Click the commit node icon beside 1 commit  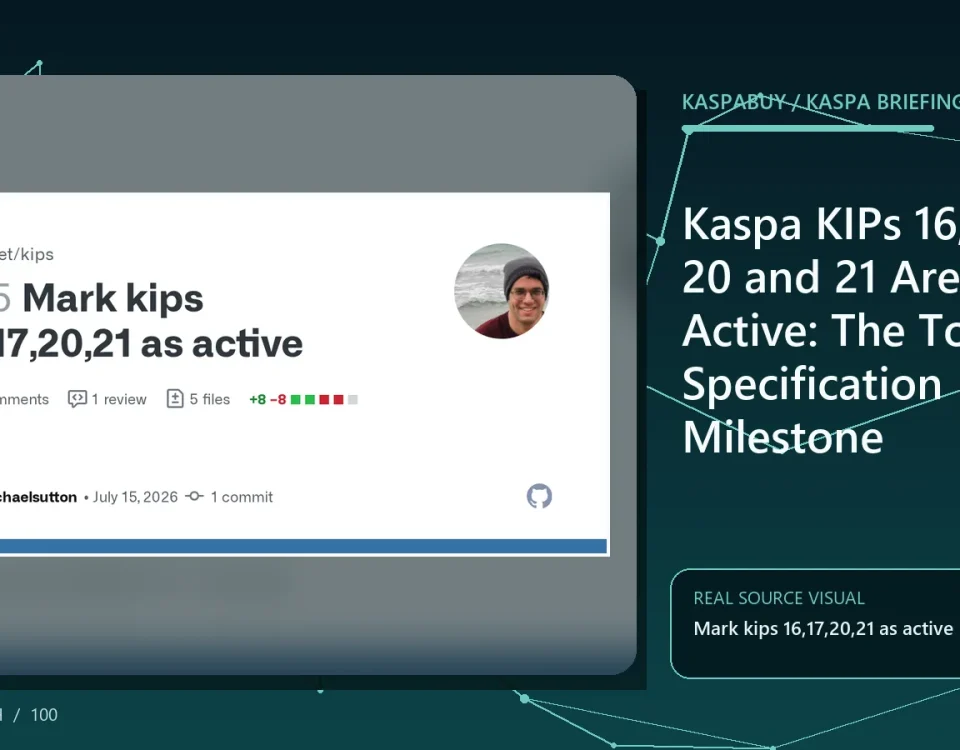tap(195, 496)
